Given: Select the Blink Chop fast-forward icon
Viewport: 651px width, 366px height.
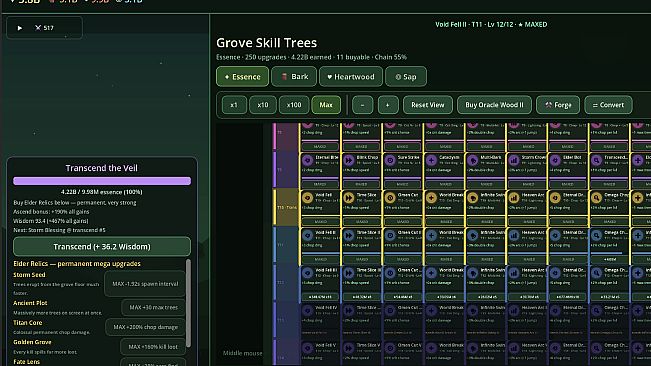Looking at the screenshot, I should pos(349,160).
